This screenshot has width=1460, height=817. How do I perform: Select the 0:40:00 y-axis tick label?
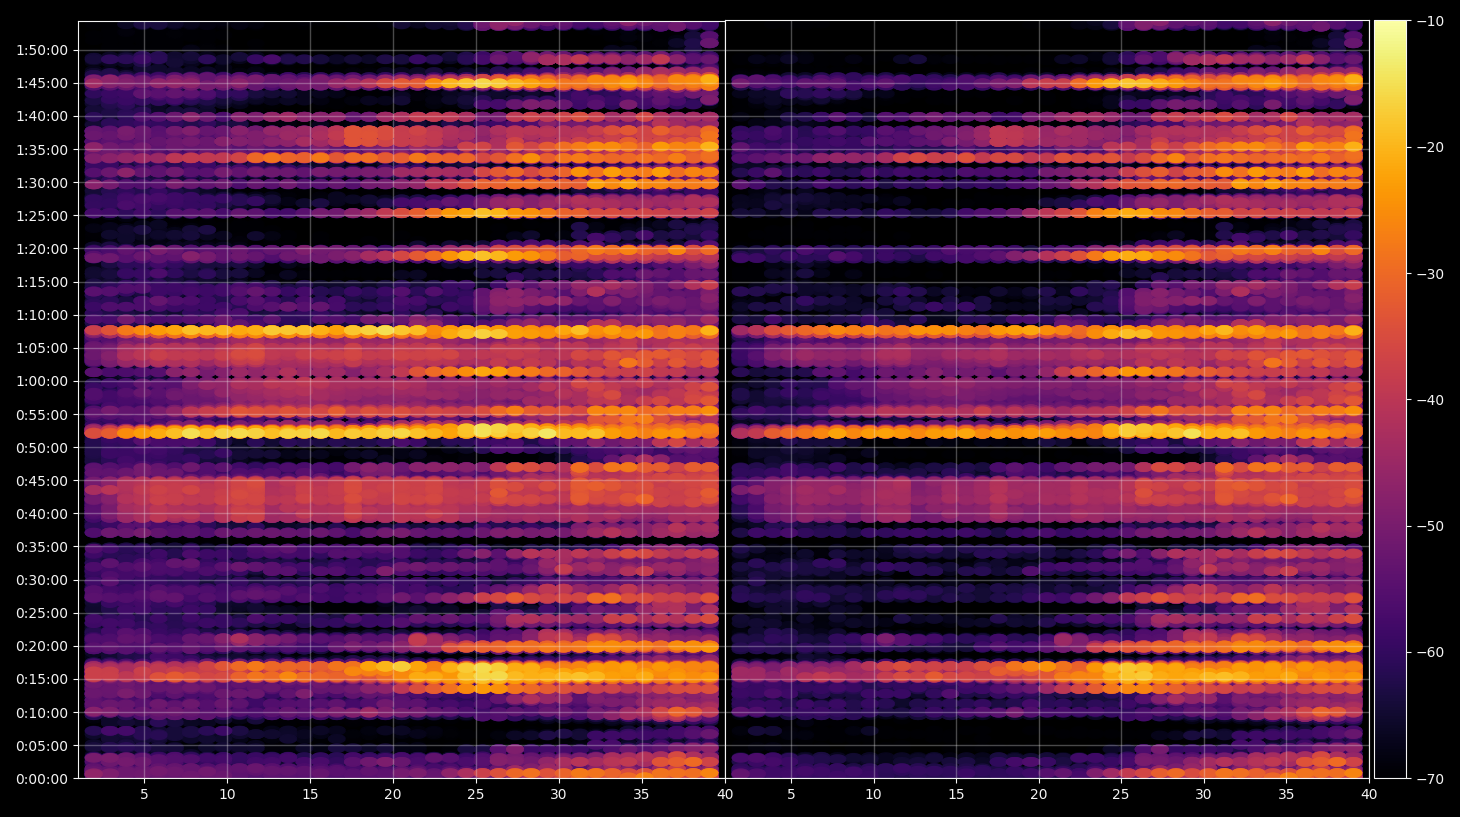42,514
